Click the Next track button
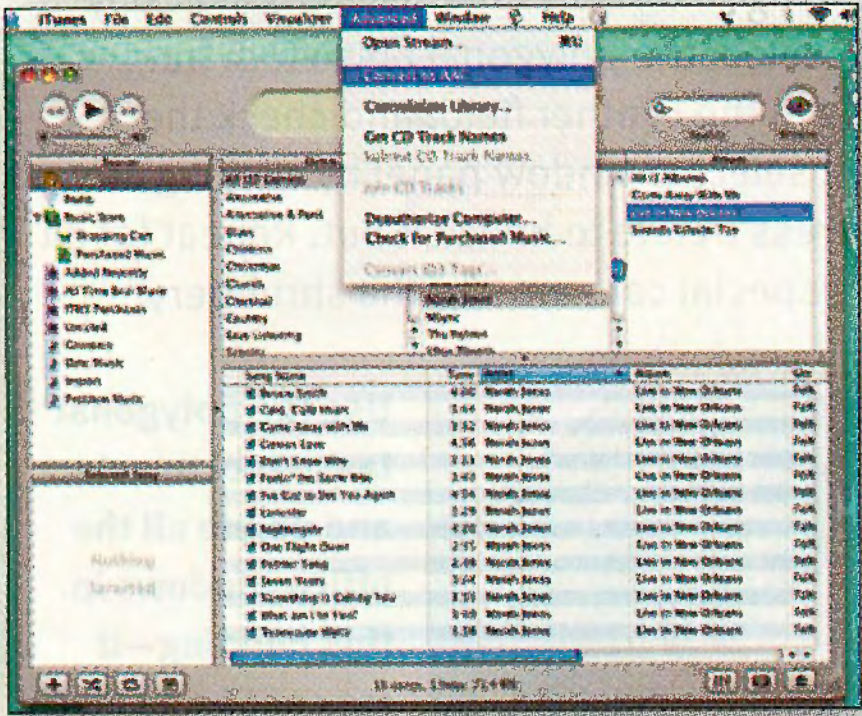Screen dimensions: 862x716 [x=128, y=112]
